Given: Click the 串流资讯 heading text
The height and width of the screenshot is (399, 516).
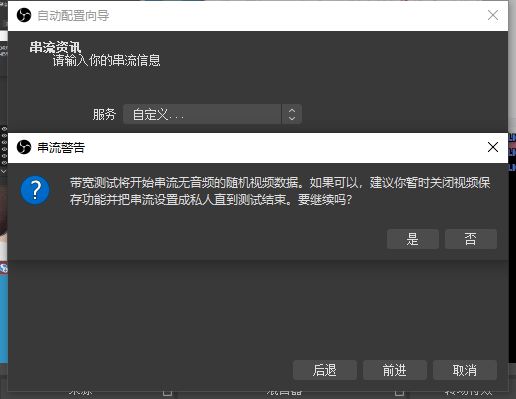Looking at the screenshot, I should (x=55, y=47).
